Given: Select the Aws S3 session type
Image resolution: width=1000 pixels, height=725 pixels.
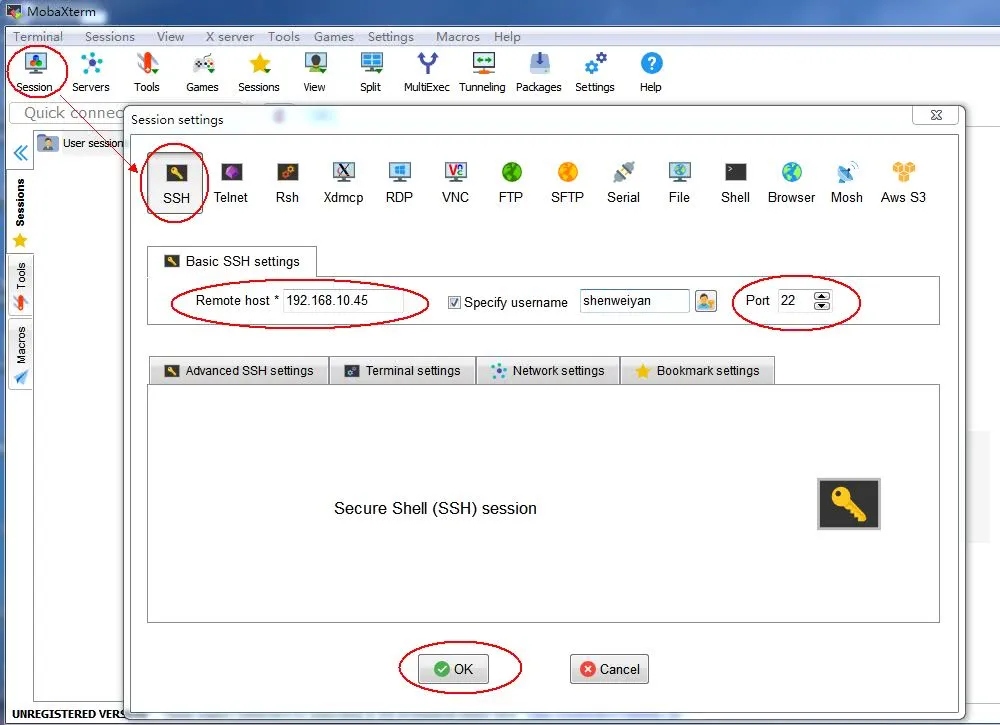Looking at the screenshot, I should (x=903, y=183).
